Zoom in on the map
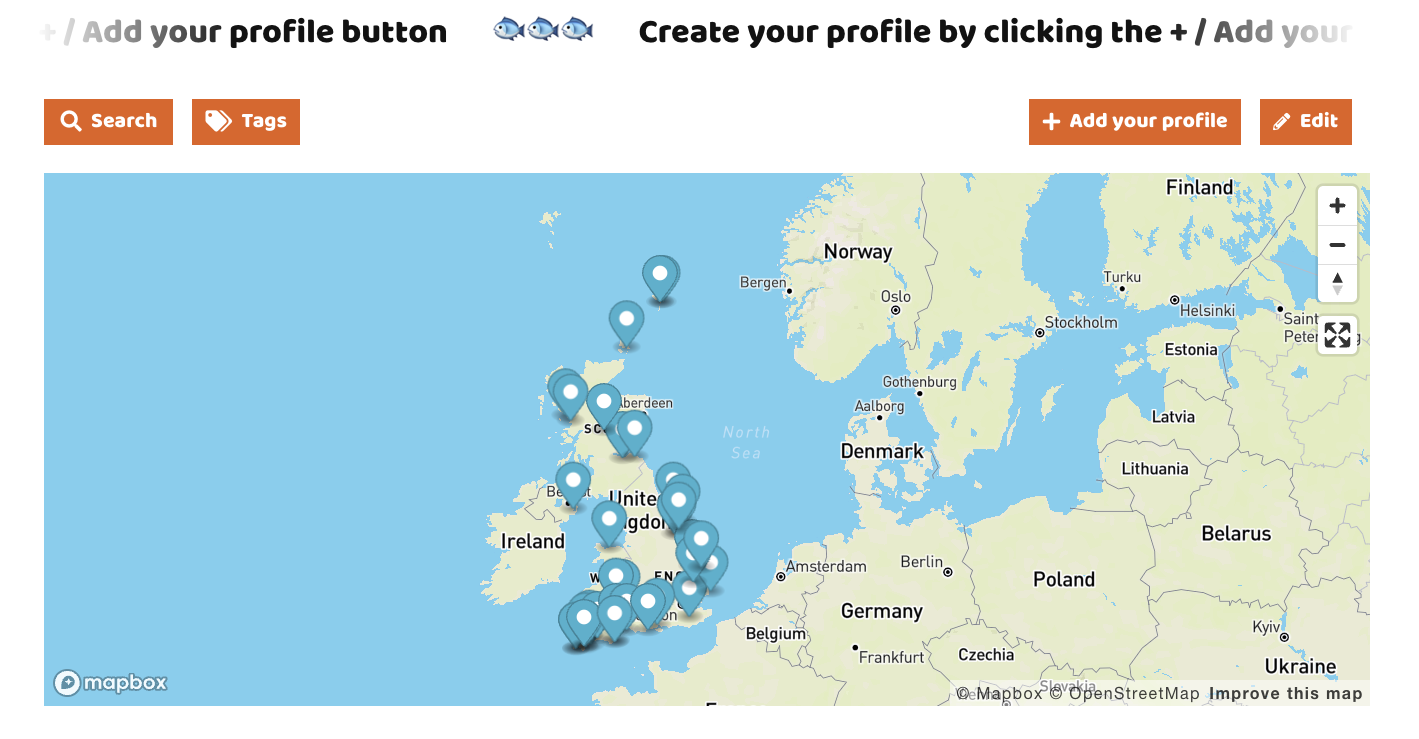 point(1337,206)
